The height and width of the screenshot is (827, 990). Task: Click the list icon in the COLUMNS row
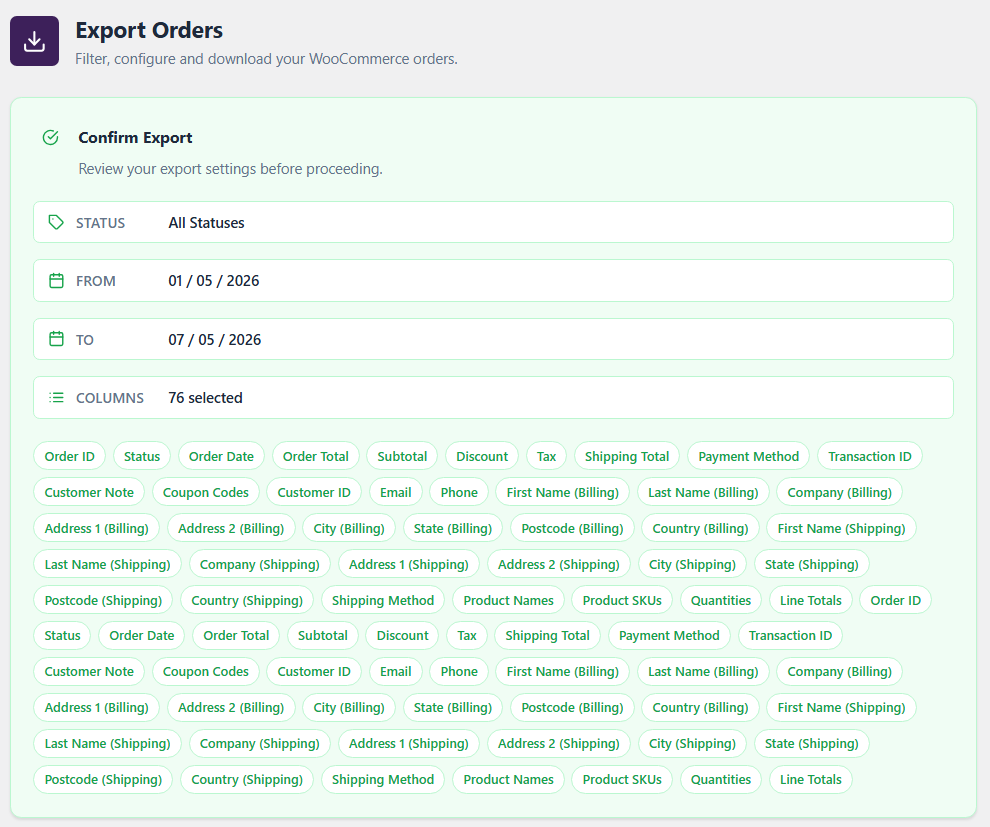[56, 398]
